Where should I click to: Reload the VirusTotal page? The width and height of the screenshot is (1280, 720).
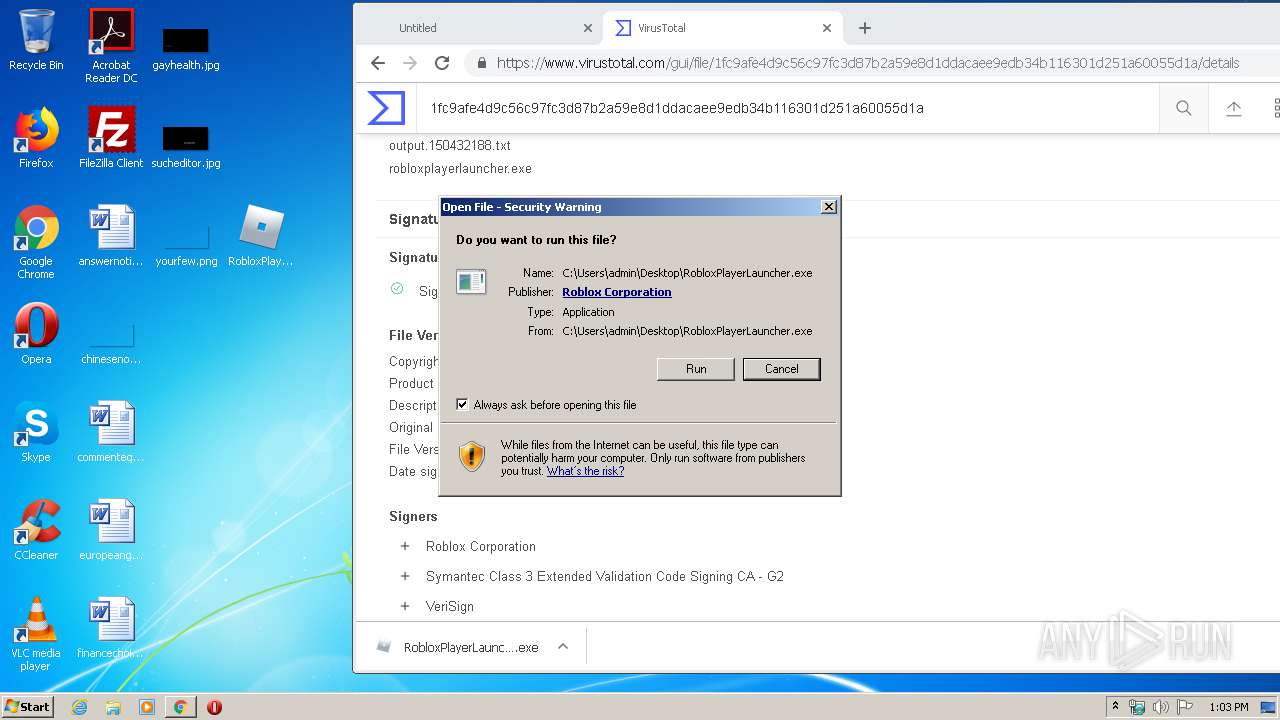click(442, 63)
